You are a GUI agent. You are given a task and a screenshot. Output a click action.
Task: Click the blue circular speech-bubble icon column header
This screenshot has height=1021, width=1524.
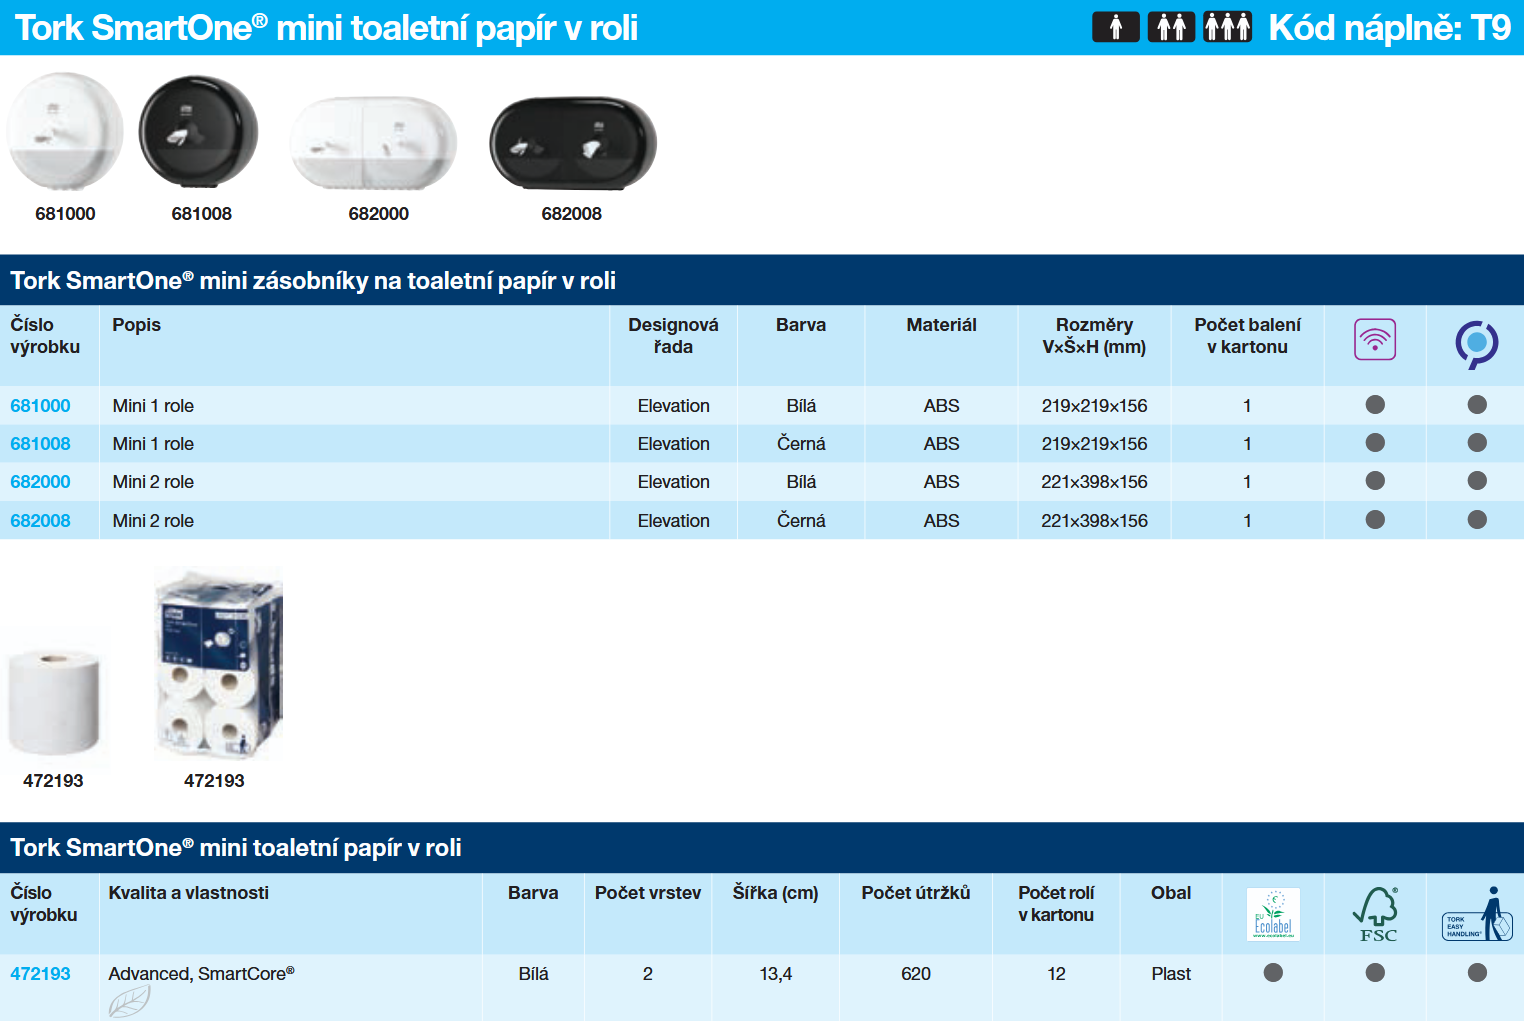tap(1477, 344)
